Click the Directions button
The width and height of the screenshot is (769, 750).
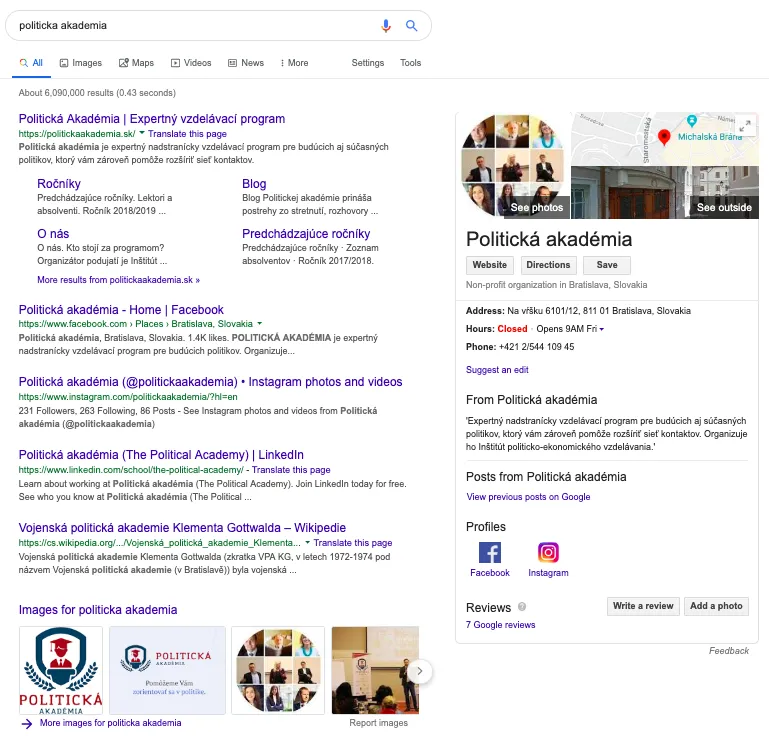coord(548,265)
